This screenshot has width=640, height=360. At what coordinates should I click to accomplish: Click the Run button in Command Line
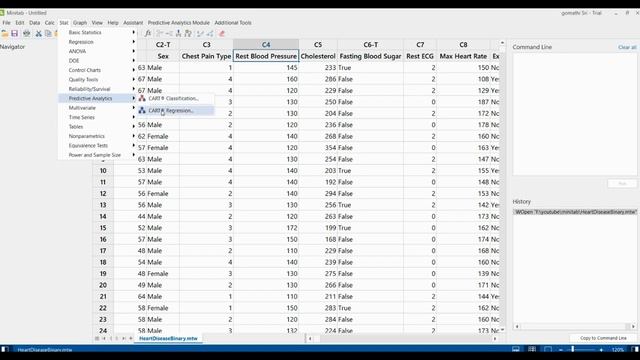tap(622, 183)
